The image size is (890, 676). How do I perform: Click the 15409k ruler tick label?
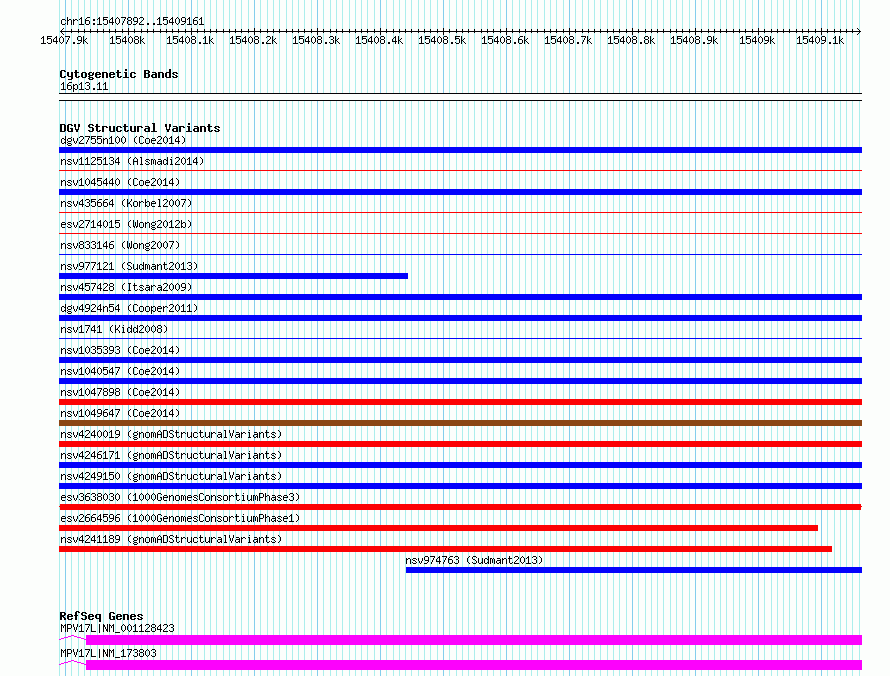coord(757,40)
